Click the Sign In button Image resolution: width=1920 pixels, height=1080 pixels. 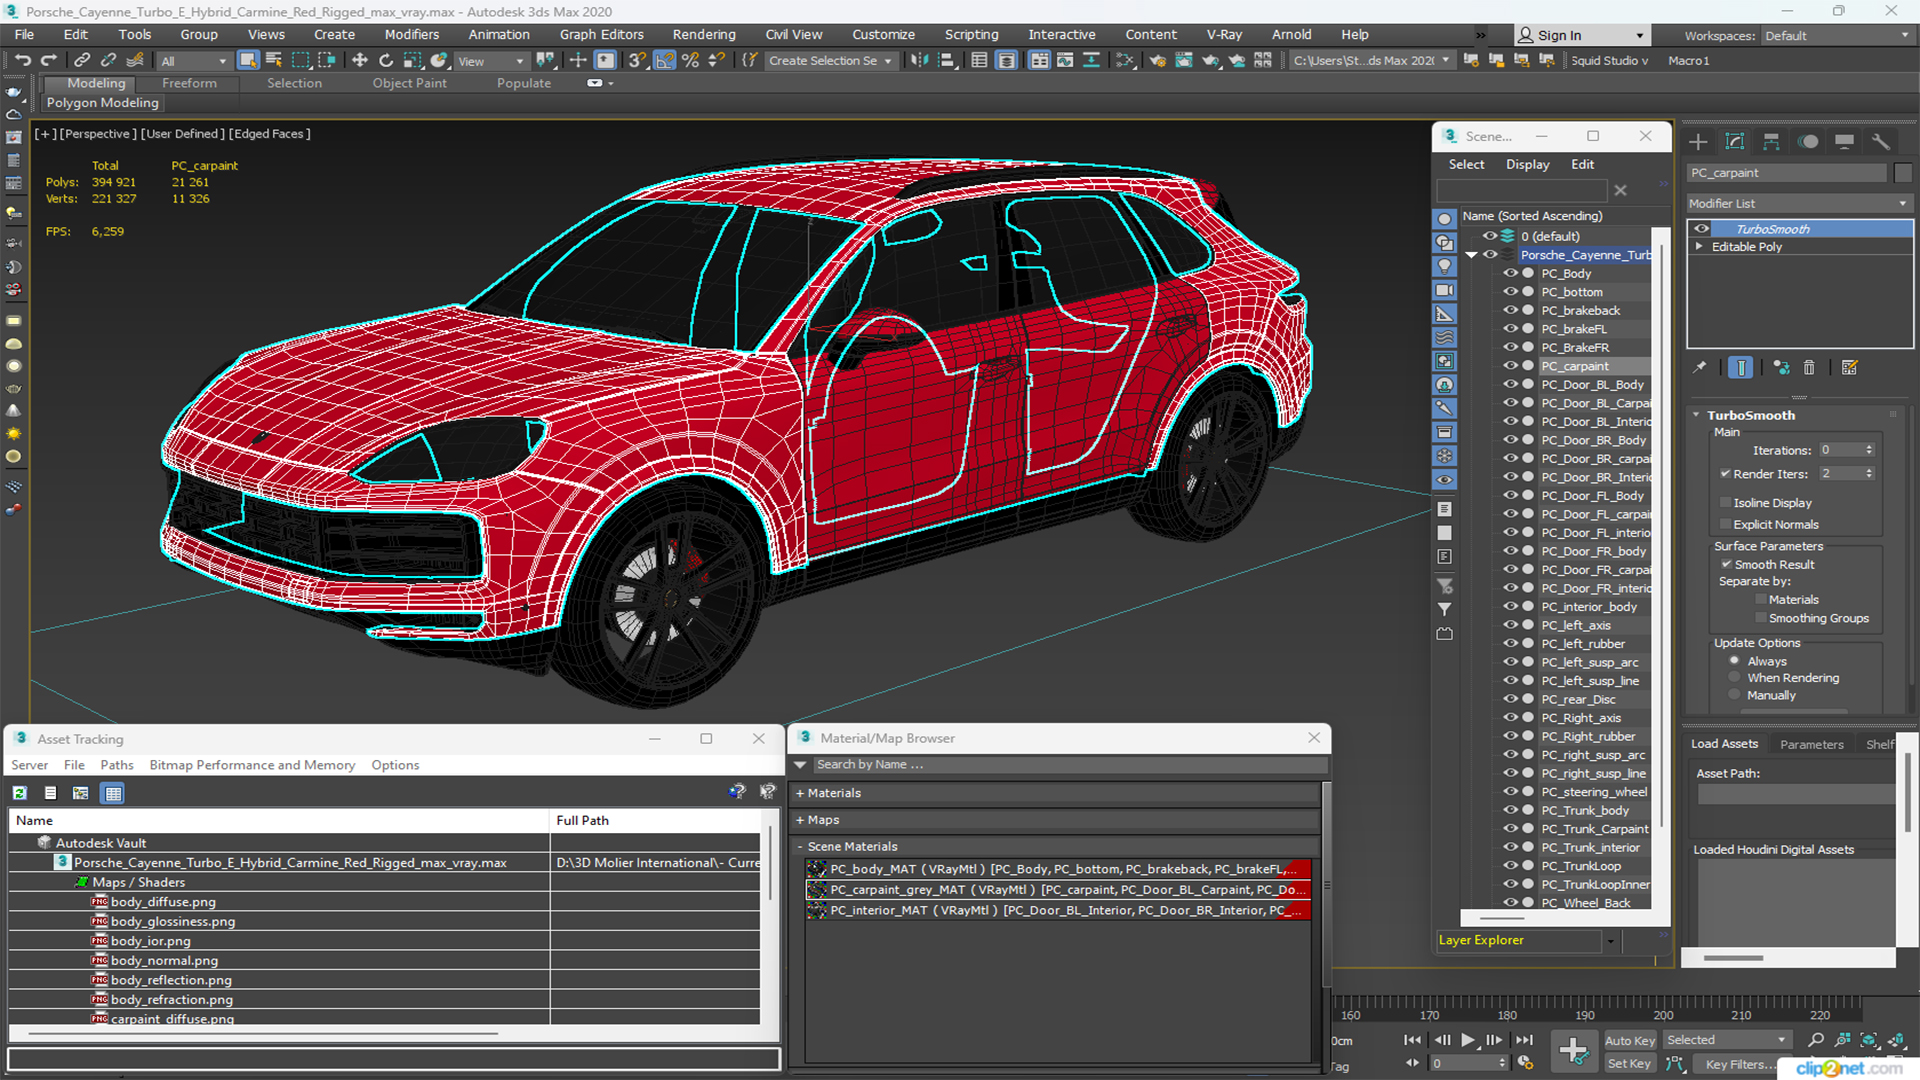[1580, 36]
